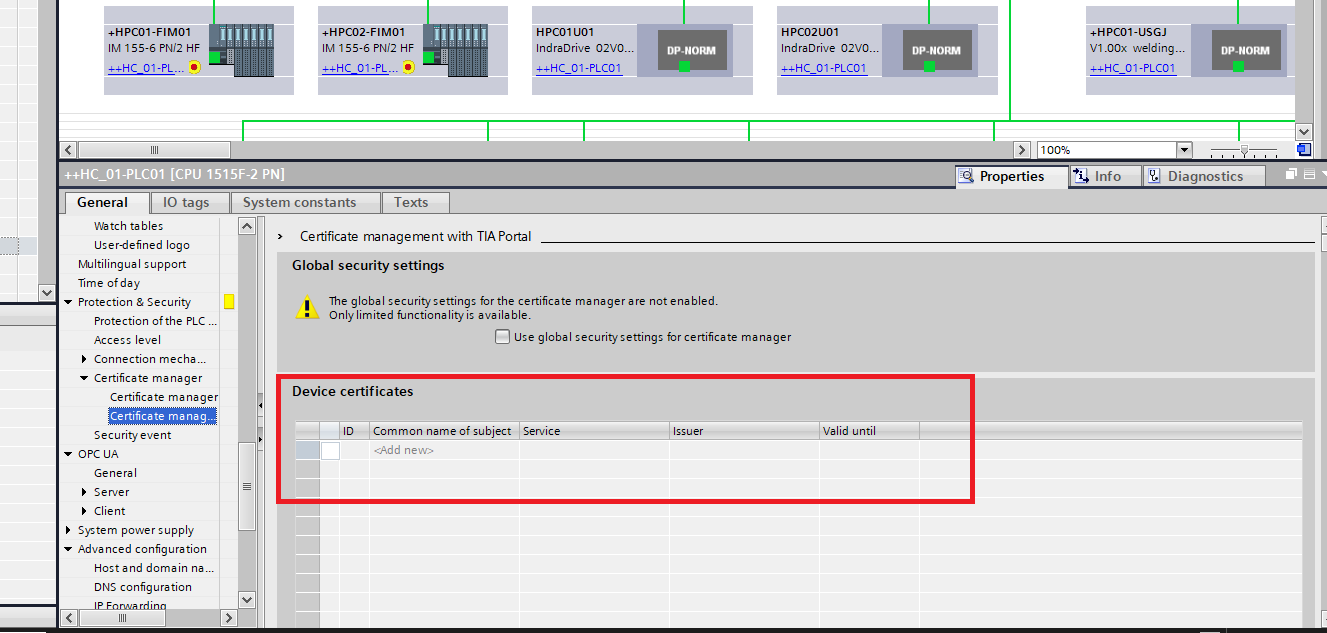Screen dimensions: 1327x633
Task: Click the Valid until column header
Action: click(x=869, y=431)
